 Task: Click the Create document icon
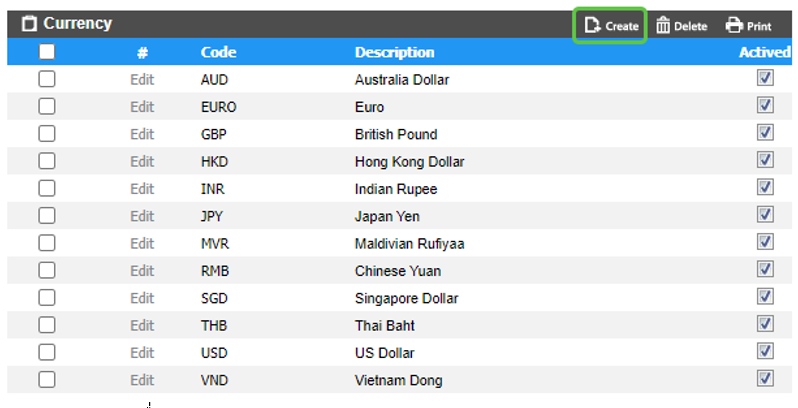point(592,26)
